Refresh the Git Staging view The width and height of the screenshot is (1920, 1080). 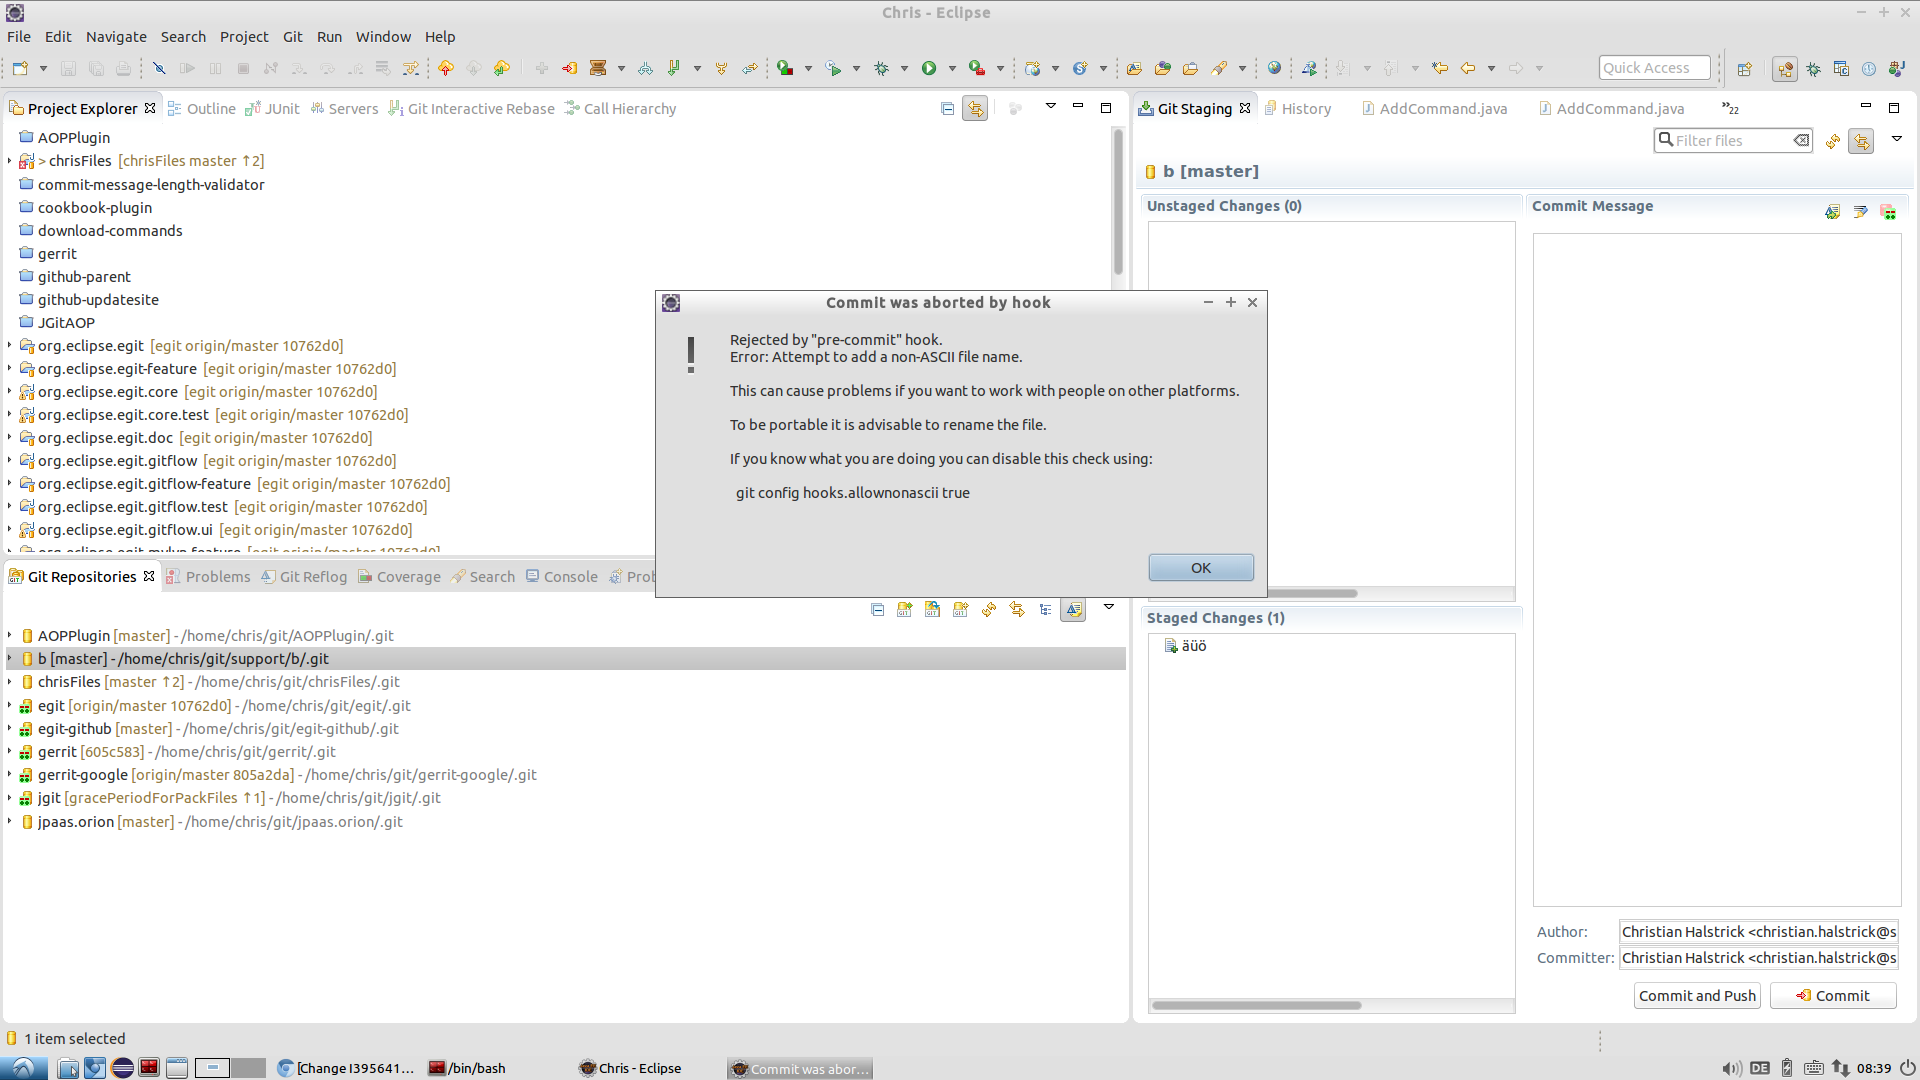pyautogui.click(x=1832, y=141)
